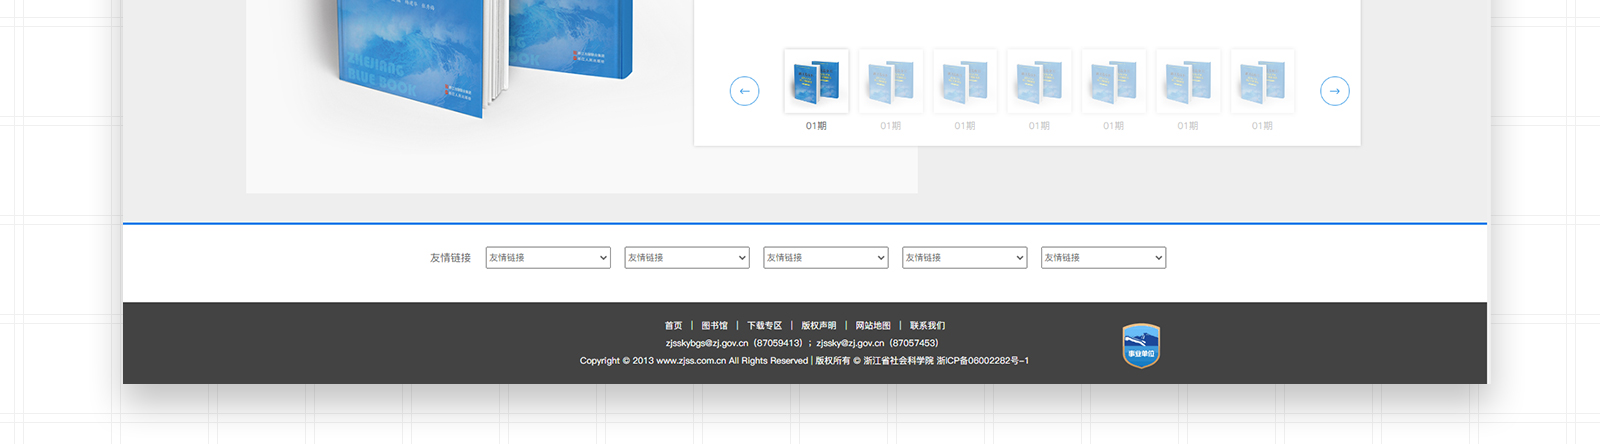Open 网站地图 footer link
This screenshot has height=444, width=1600.
point(872,326)
